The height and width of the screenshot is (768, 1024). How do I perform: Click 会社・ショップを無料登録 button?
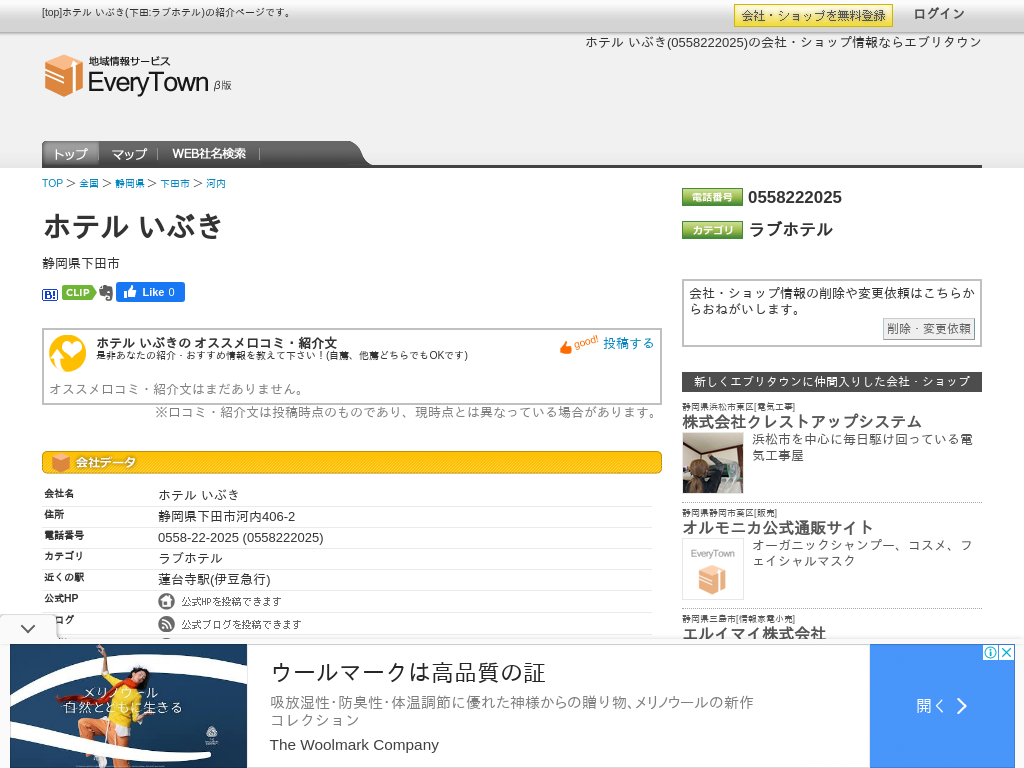click(x=813, y=16)
